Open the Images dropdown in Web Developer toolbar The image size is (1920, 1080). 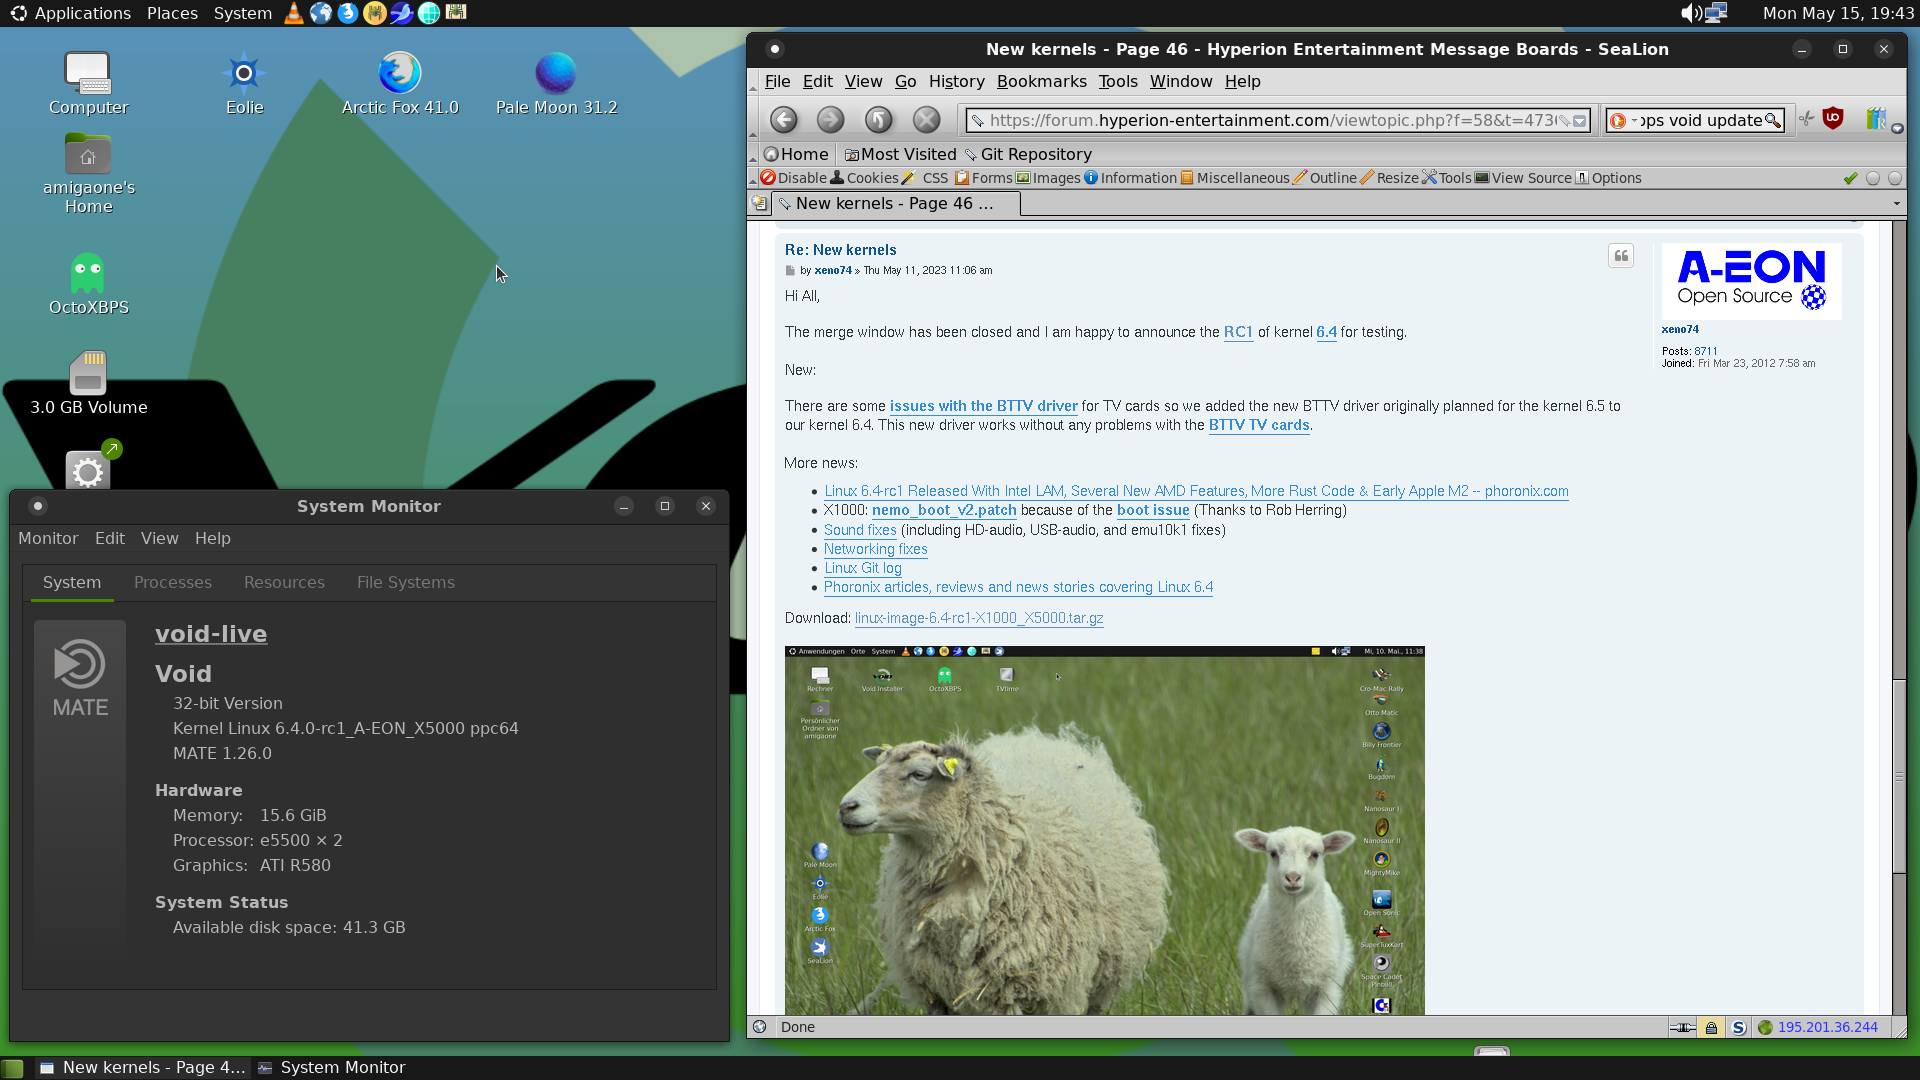(x=1048, y=178)
